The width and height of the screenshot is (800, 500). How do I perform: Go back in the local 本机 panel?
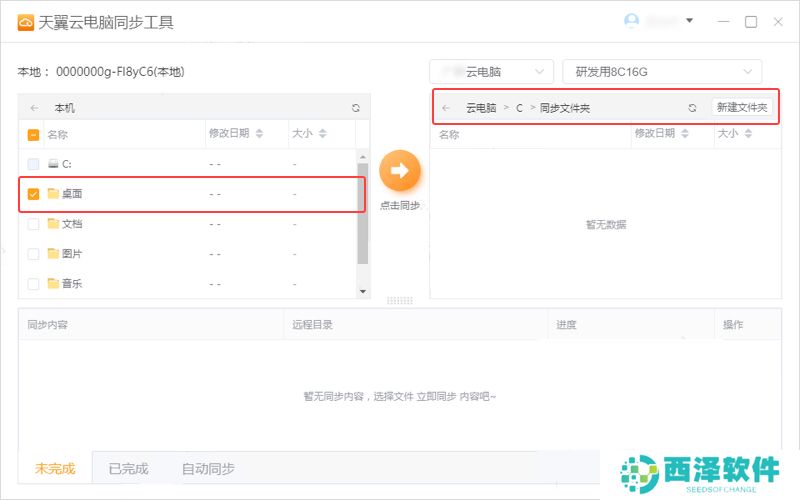(34, 108)
